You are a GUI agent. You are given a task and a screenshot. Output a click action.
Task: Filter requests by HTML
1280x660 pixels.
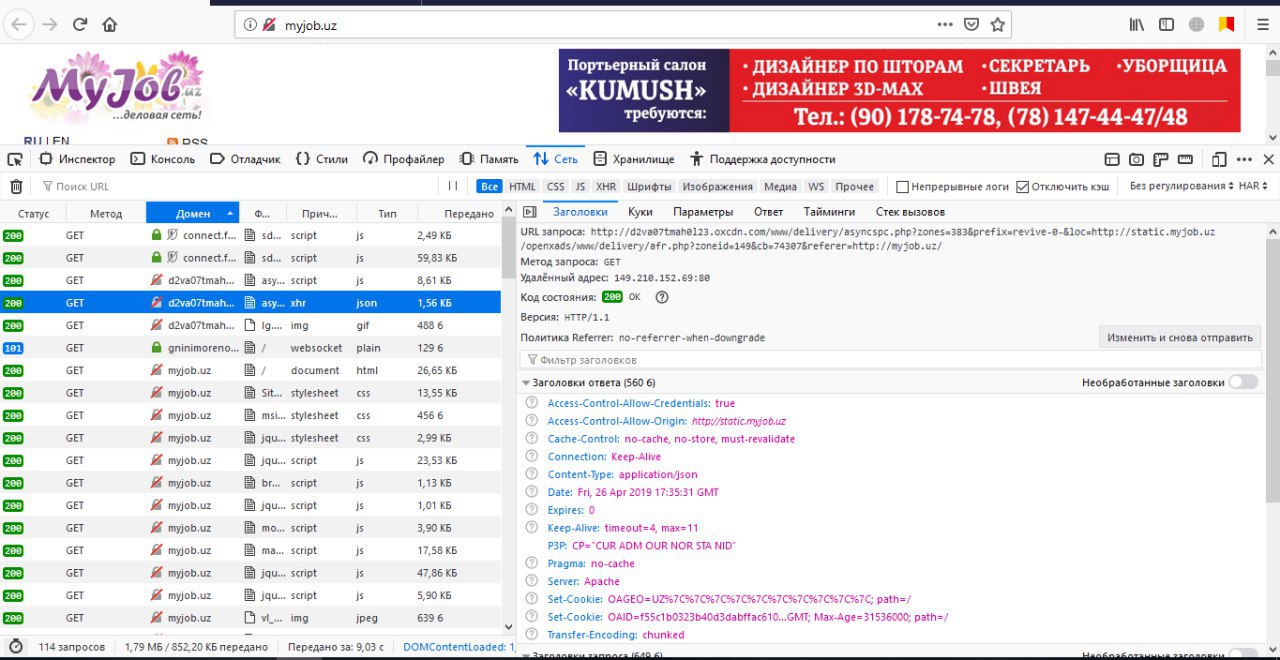pos(522,186)
